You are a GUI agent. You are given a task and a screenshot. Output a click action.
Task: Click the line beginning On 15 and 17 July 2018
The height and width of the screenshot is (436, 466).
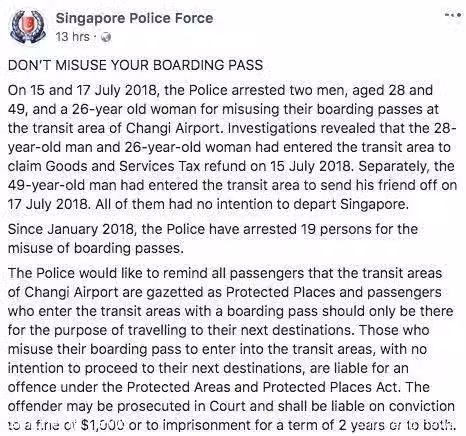(x=220, y=90)
